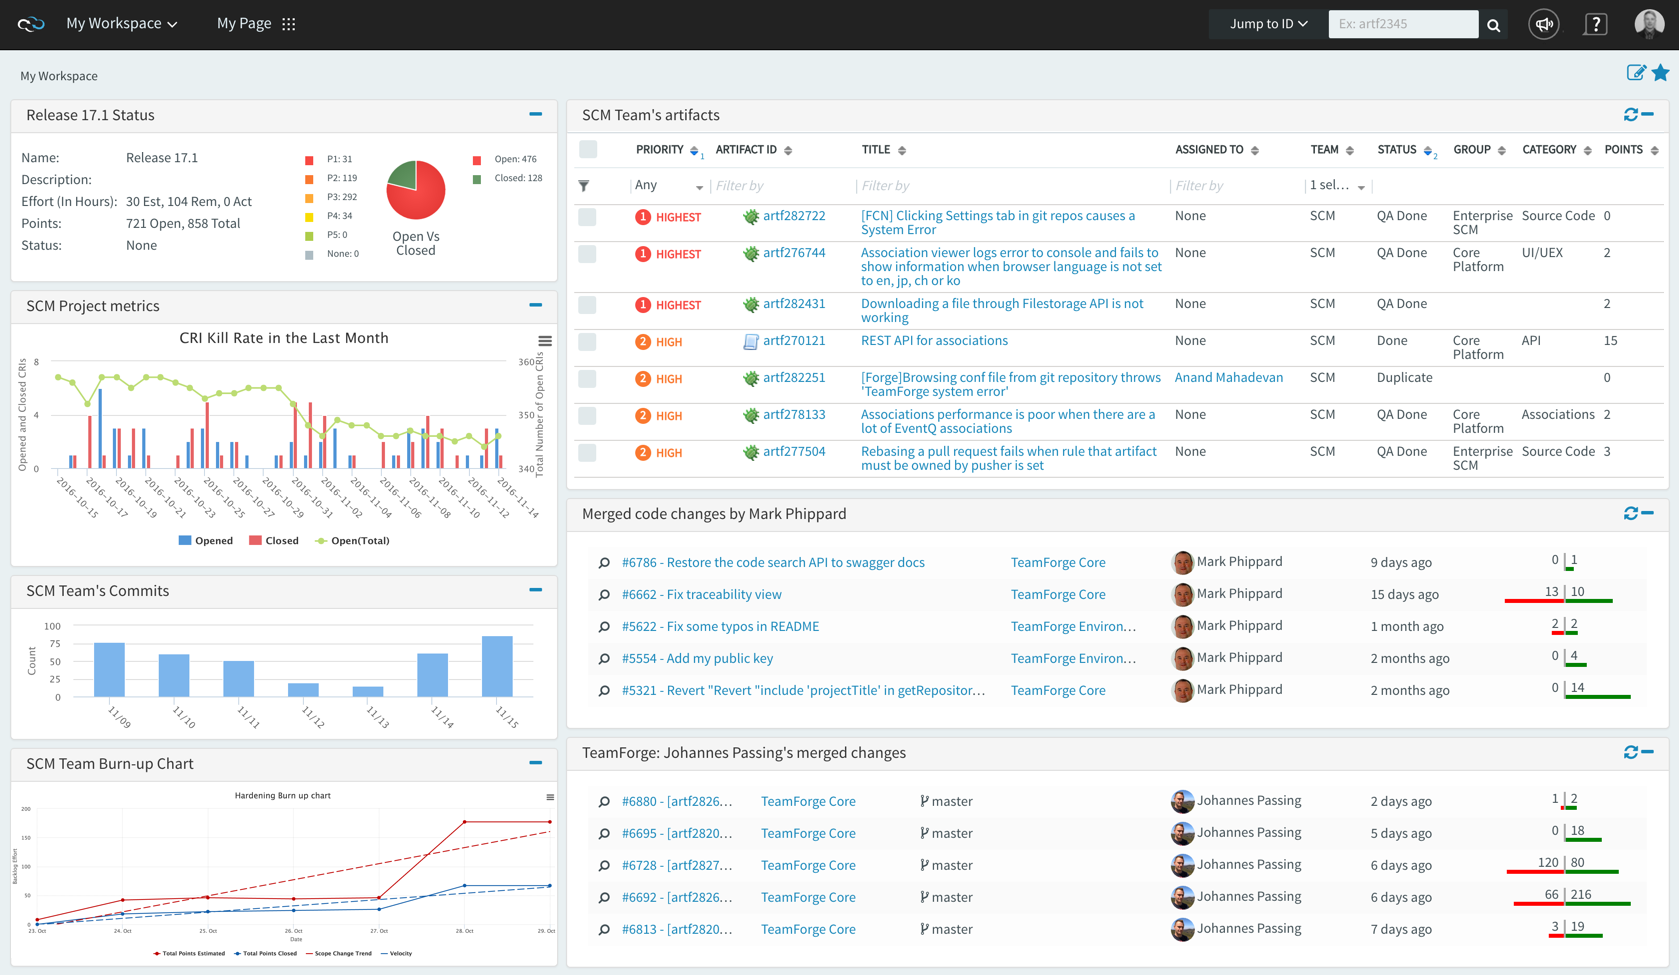The width and height of the screenshot is (1679, 975).
Task: Click the Anand Mahadevan assignee link
Action: coord(1228,378)
